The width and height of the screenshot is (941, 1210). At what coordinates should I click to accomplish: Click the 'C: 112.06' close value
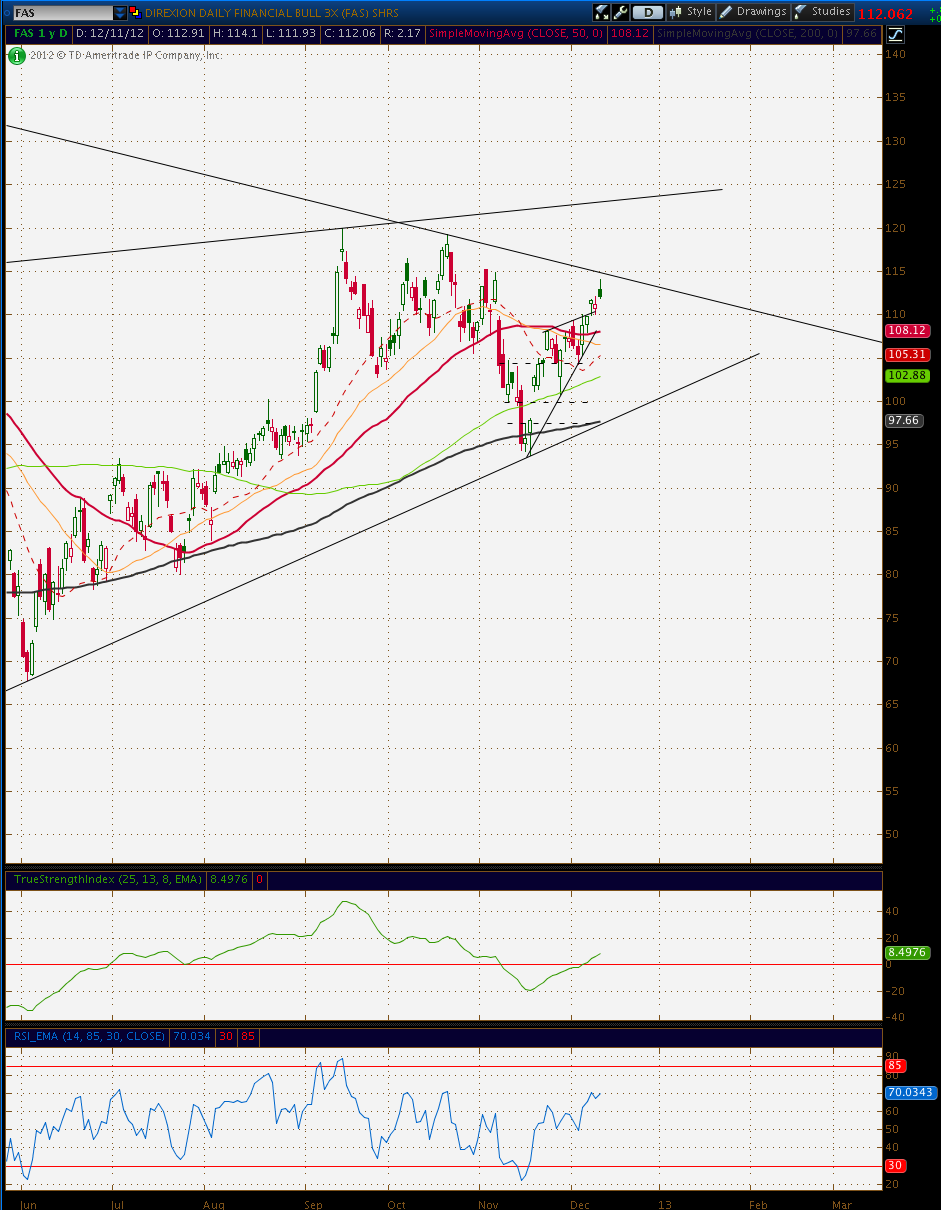pyautogui.click(x=351, y=34)
